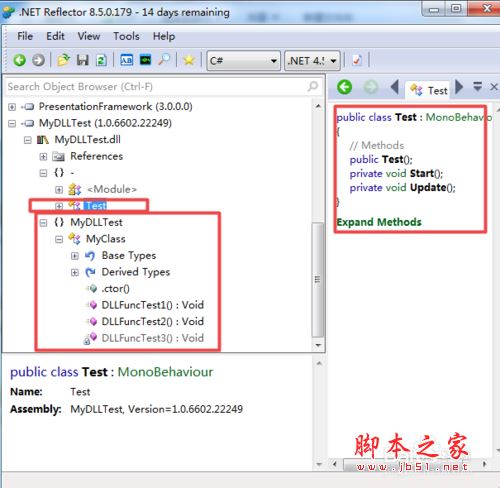This screenshot has height=488, width=500.
Task: Click the DLLFuncTest3 private method icon
Action: [90, 338]
